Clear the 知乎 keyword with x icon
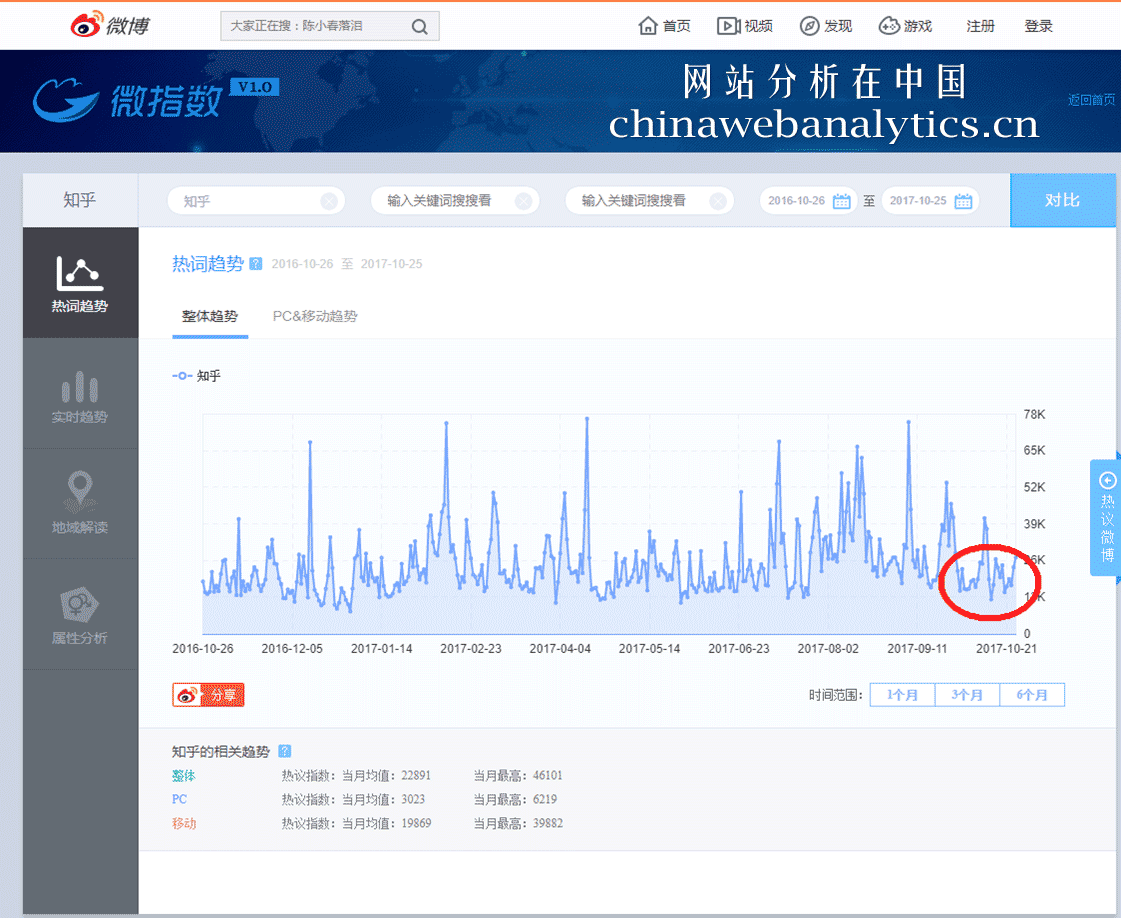1121x918 pixels. point(329,201)
